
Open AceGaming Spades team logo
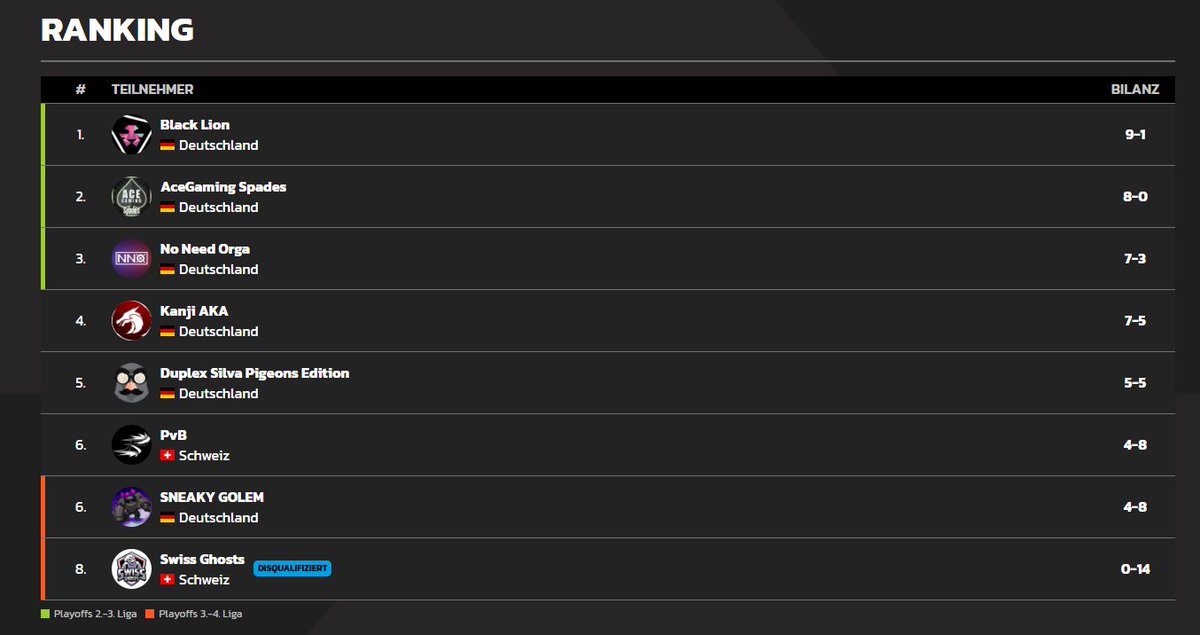(131, 197)
